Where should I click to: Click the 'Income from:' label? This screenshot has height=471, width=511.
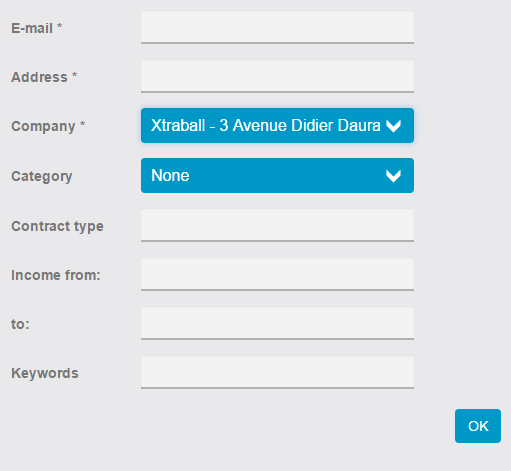point(56,275)
